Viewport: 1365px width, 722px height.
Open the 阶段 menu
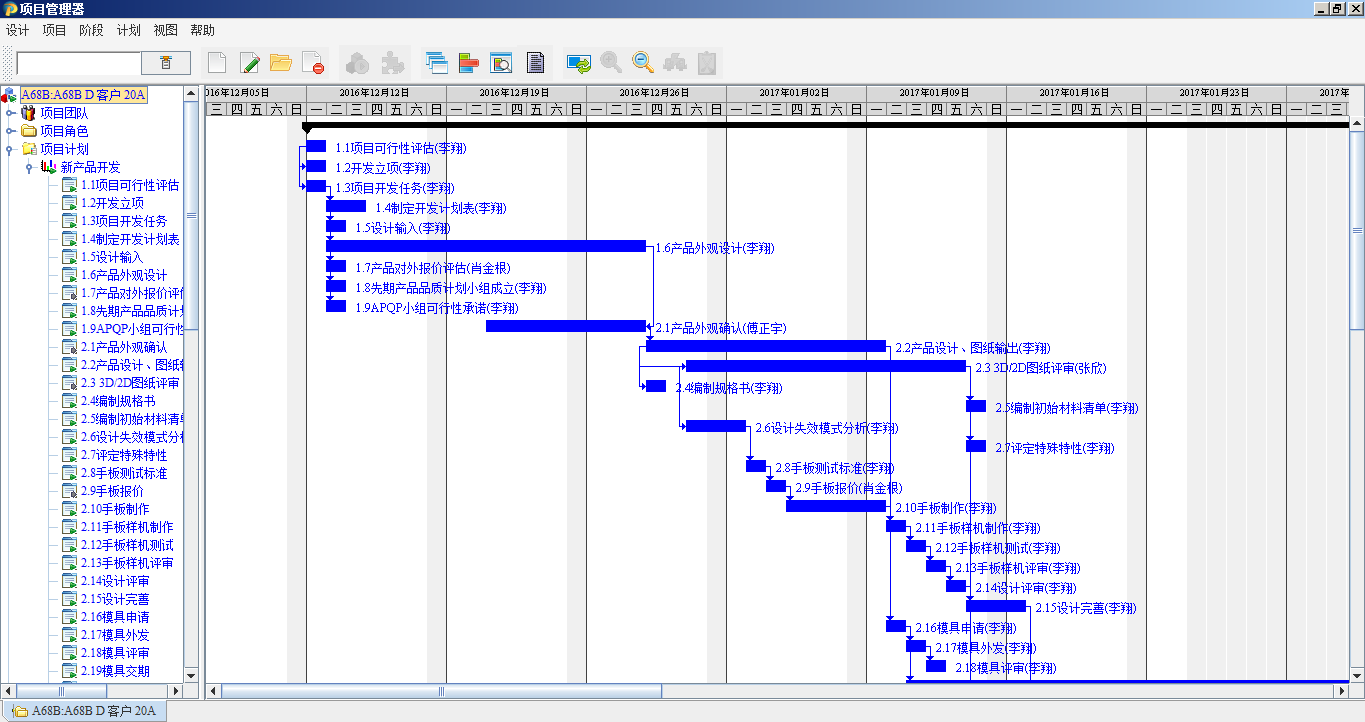click(x=91, y=30)
